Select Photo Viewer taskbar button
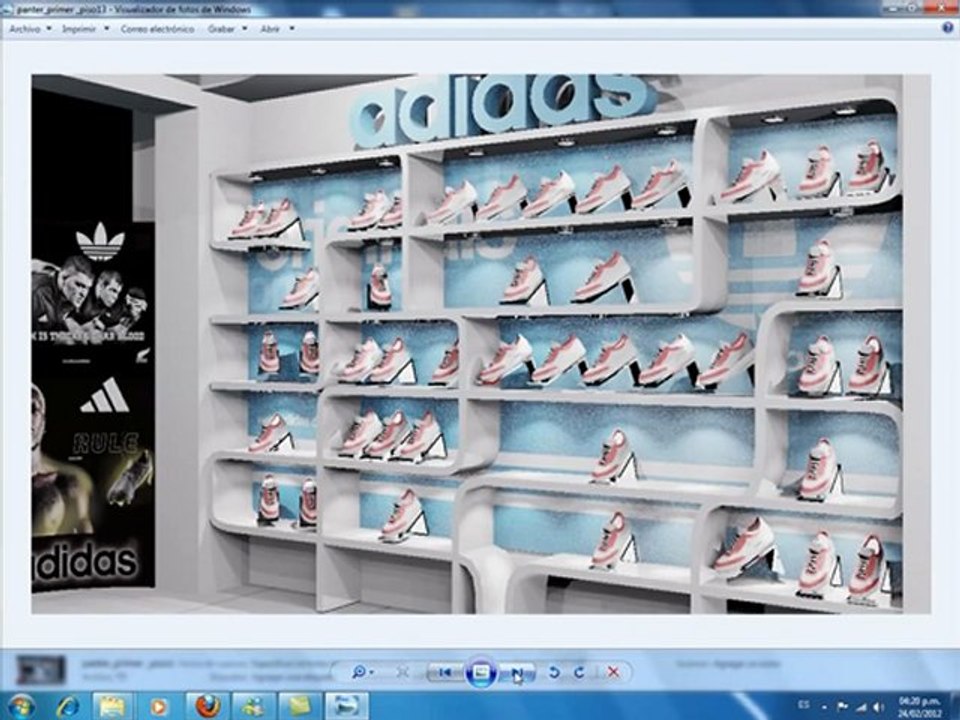The width and height of the screenshot is (960, 720). pyautogui.click(x=347, y=707)
